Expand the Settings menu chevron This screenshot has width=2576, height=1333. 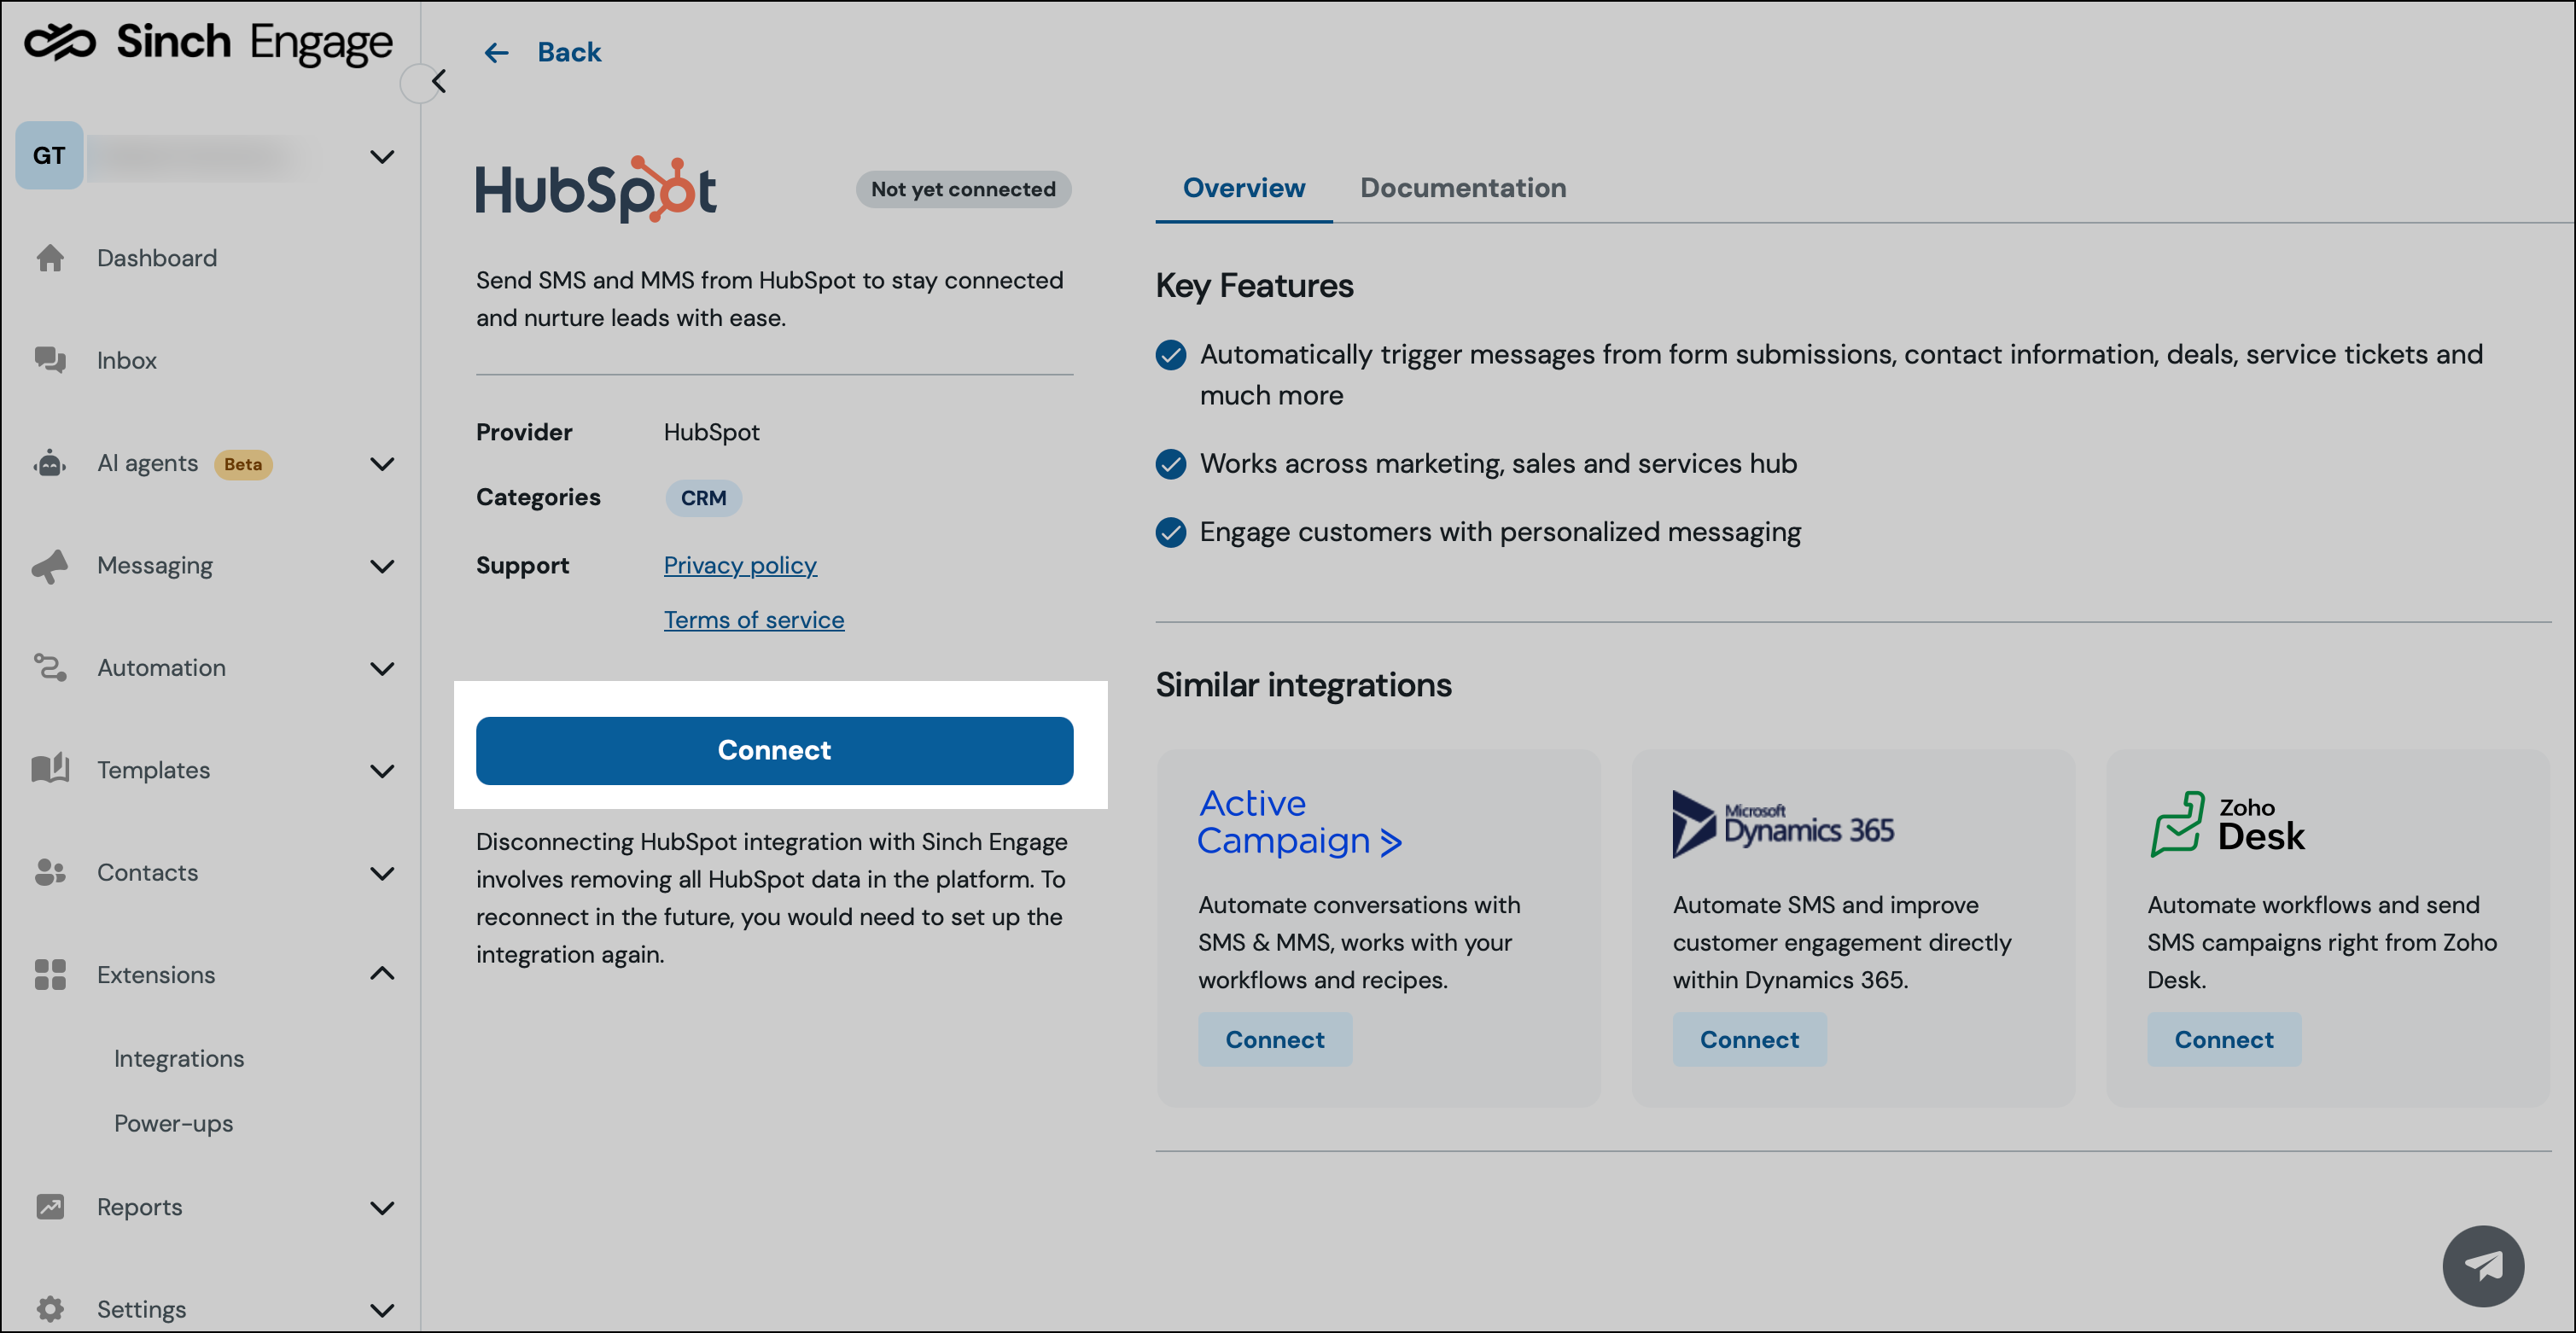(x=382, y=1309)
